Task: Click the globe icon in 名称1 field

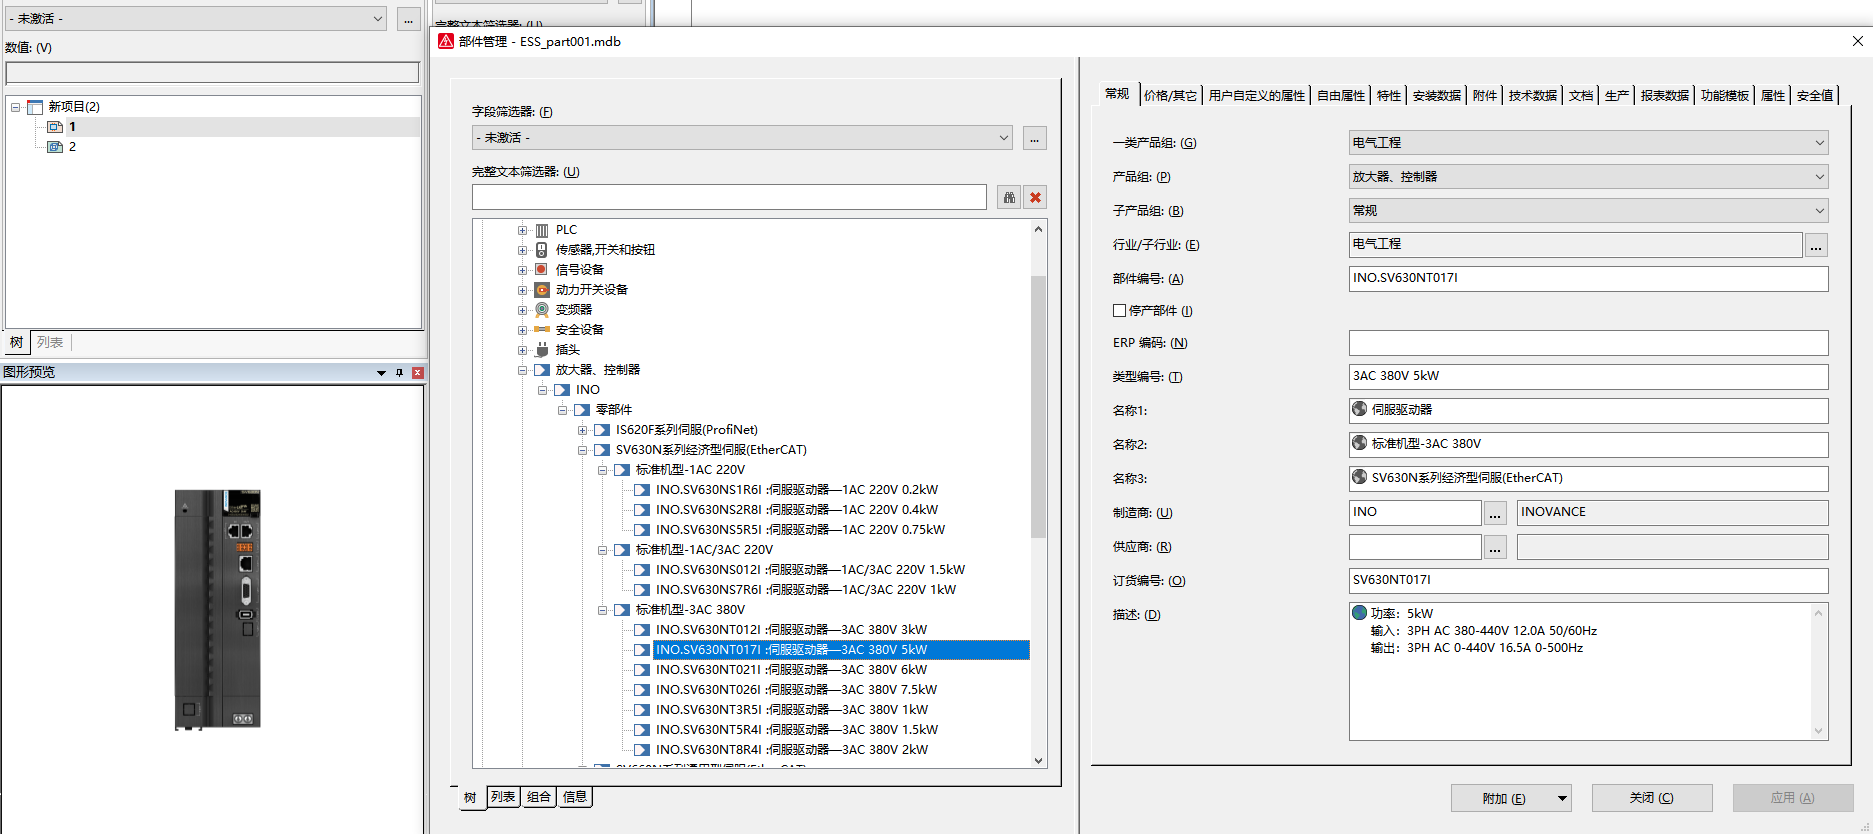Action: pyautogui.click(x=1360, y=409)
